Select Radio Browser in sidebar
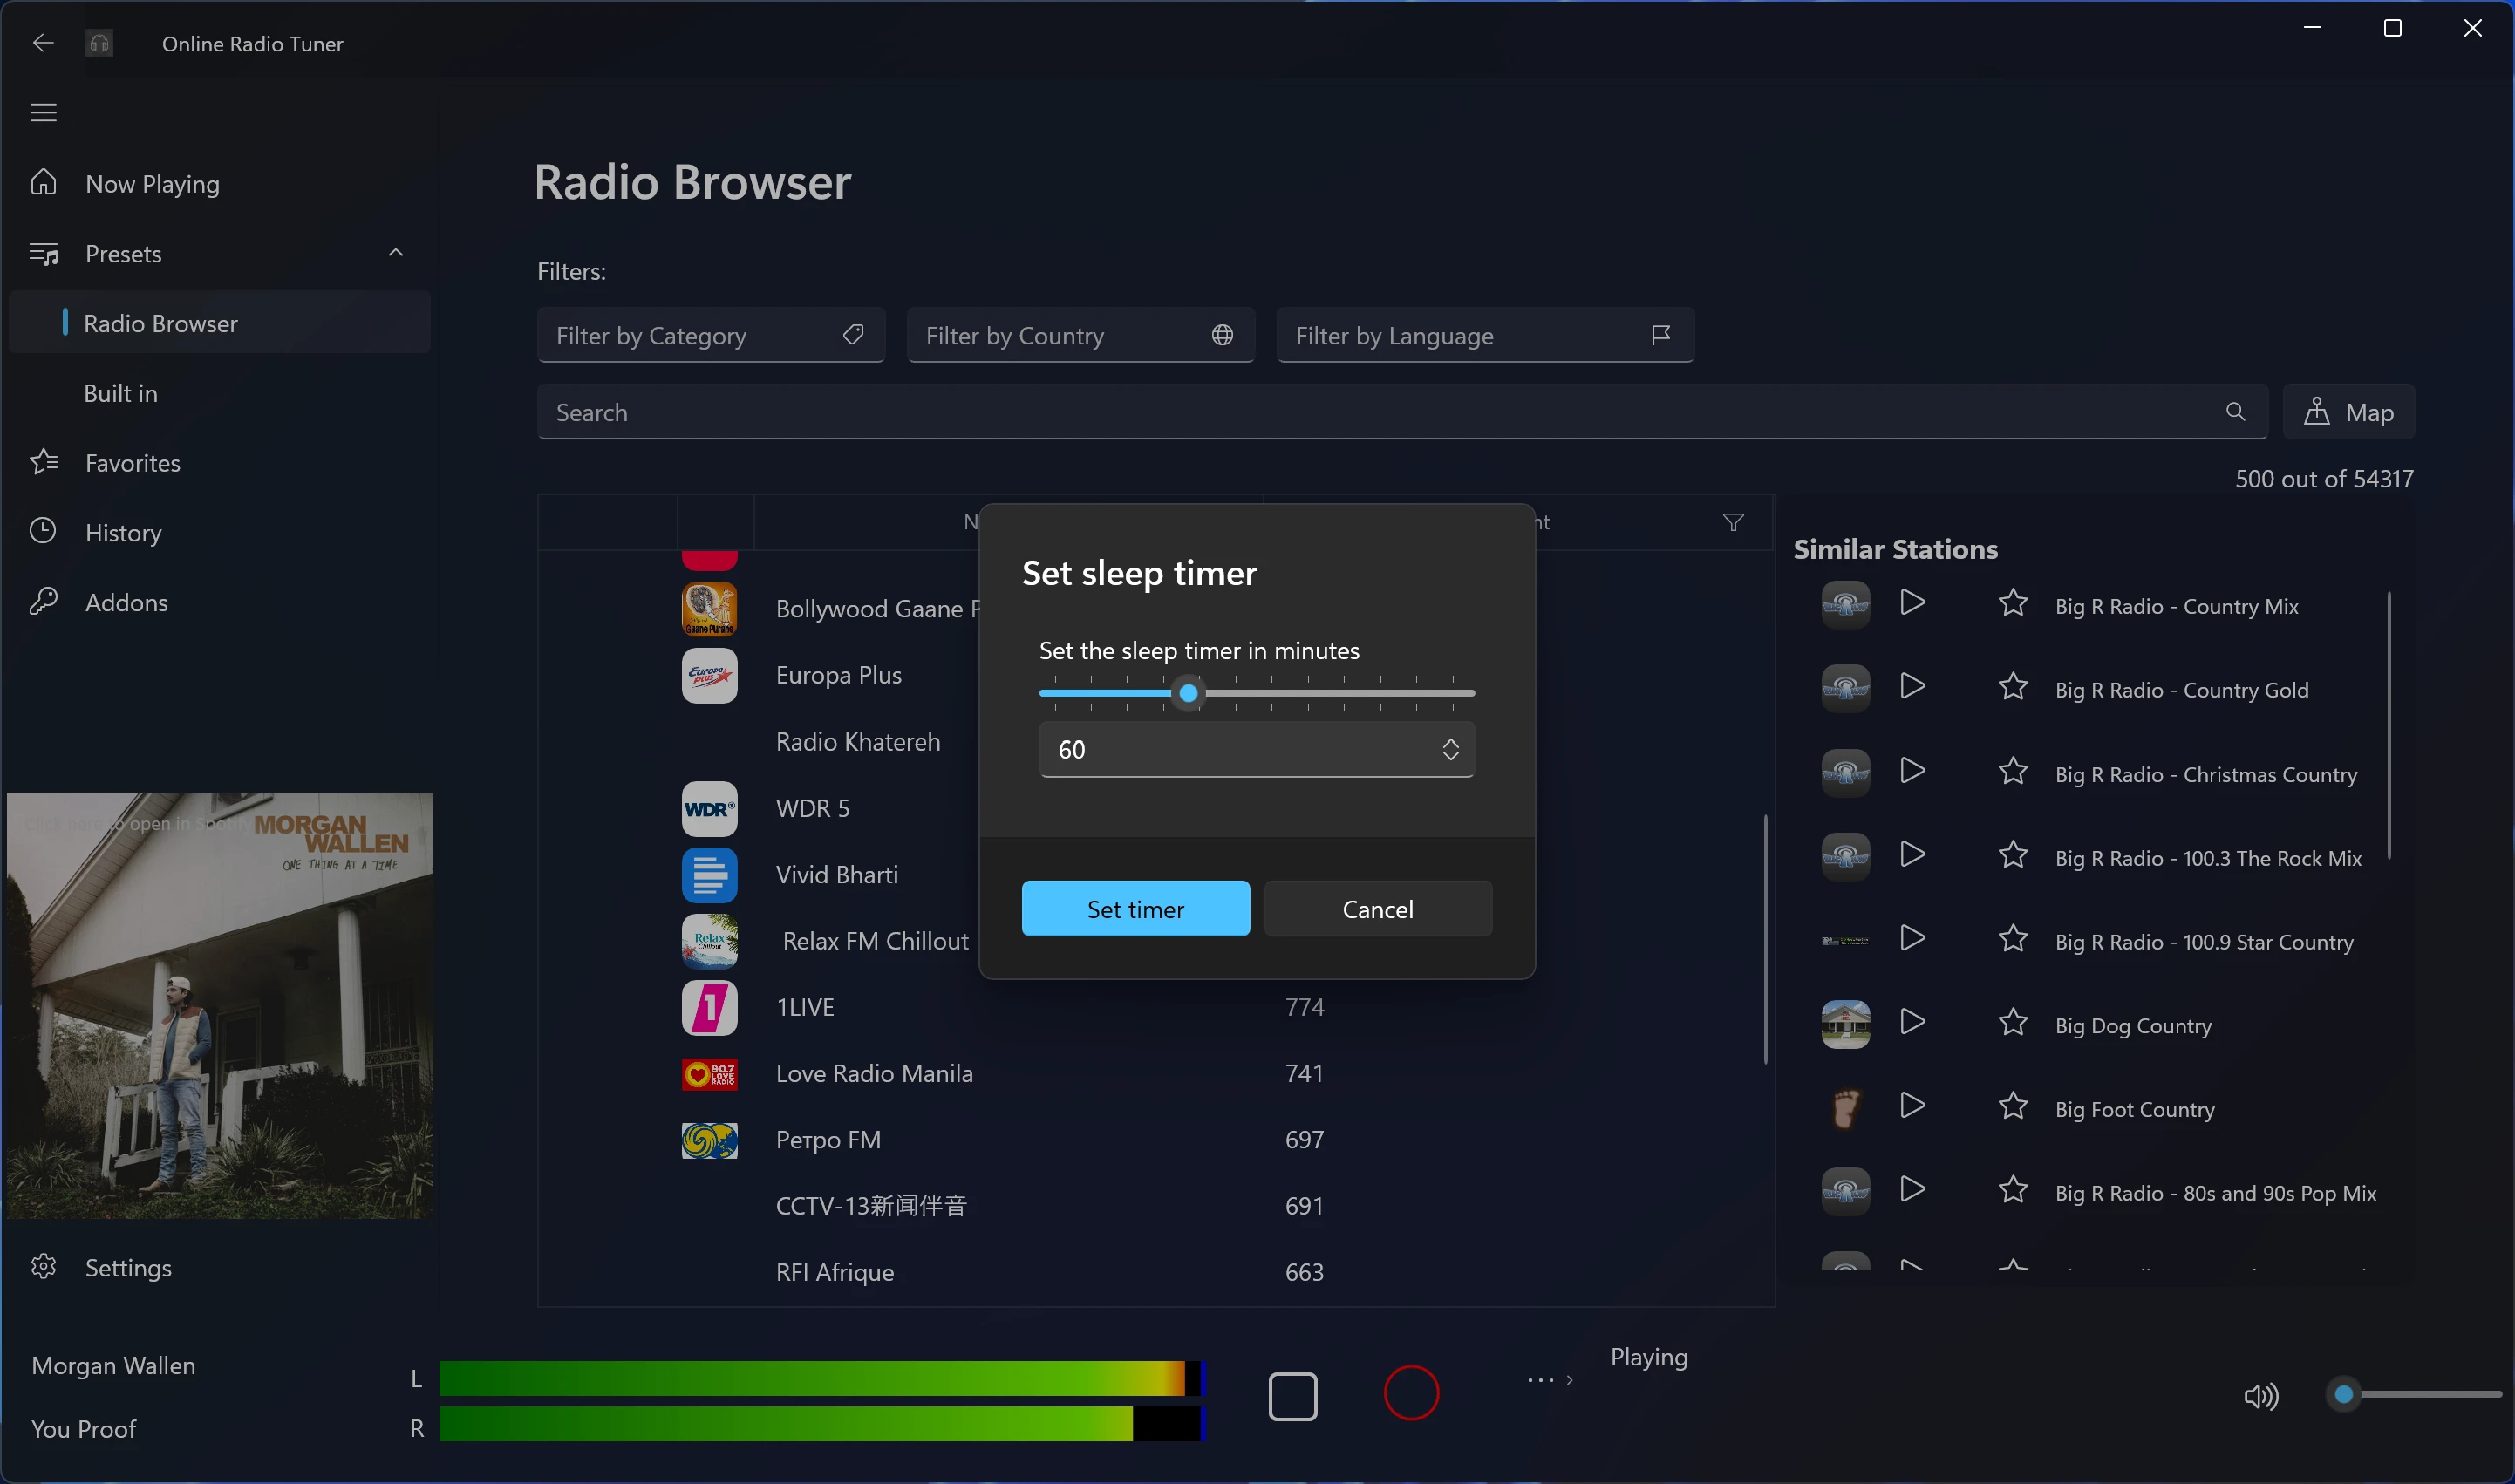 (219, 323)
